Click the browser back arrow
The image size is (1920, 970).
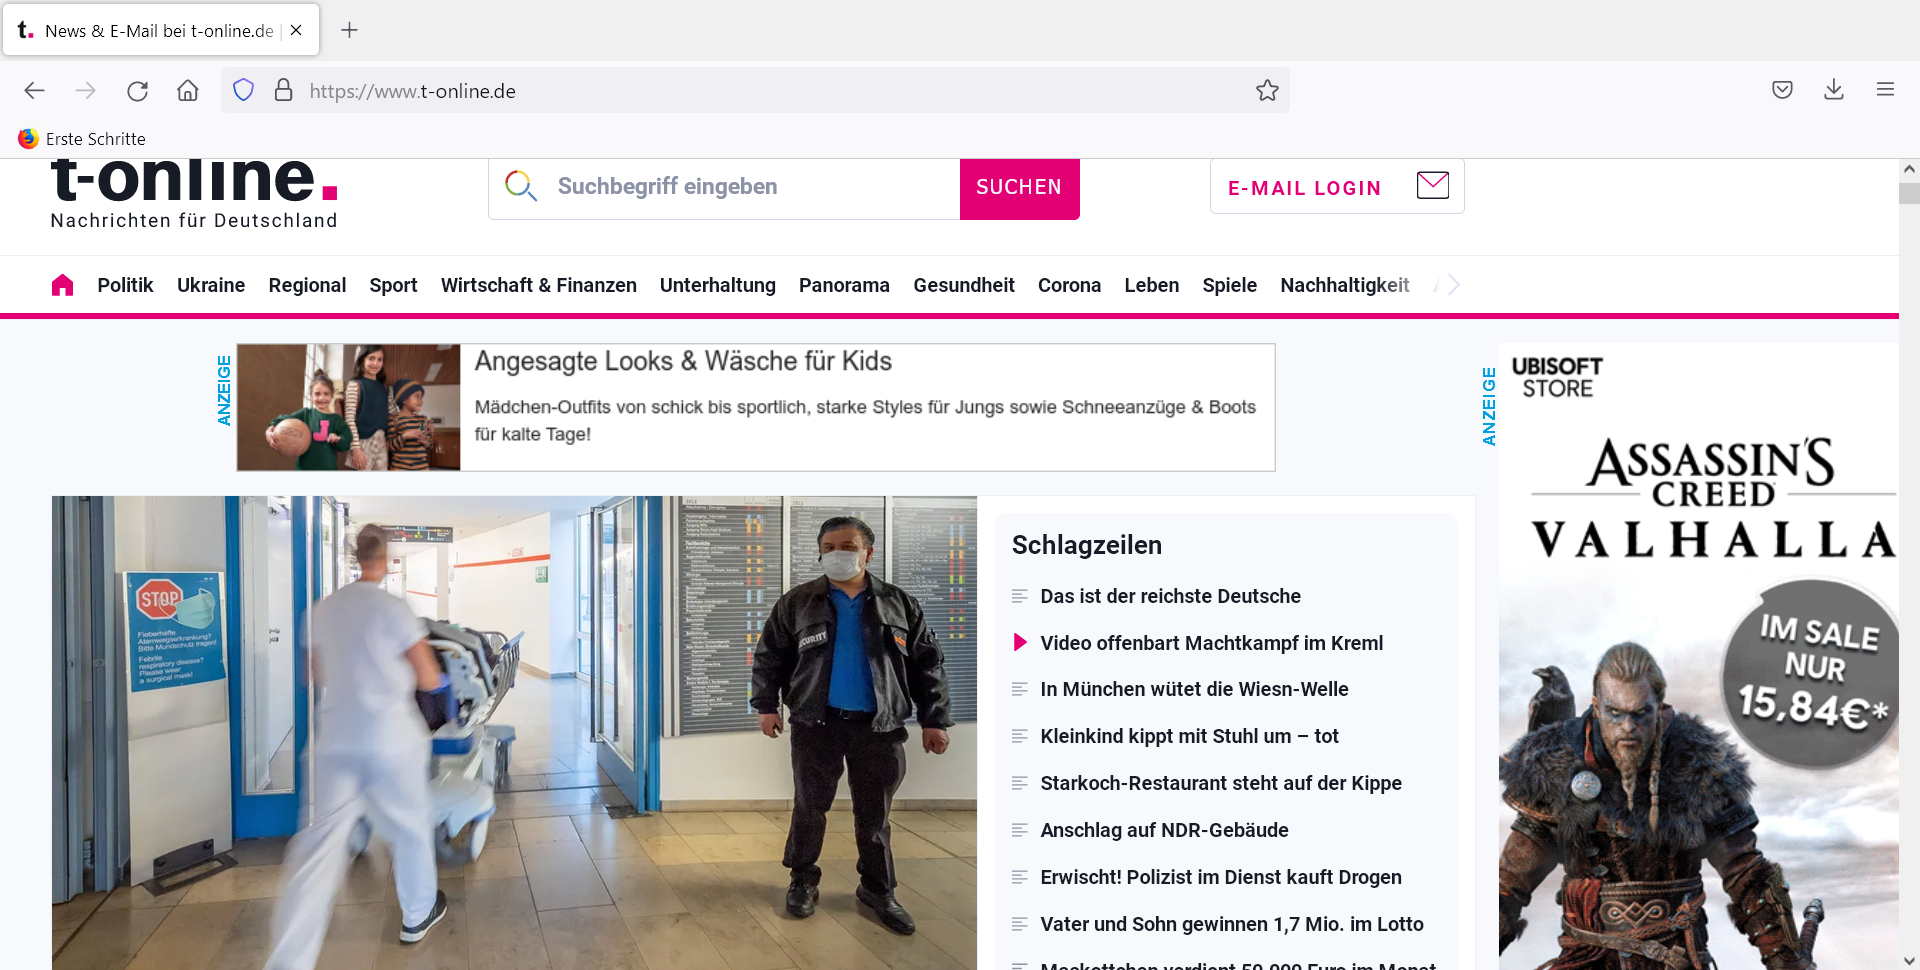[34, 91]
